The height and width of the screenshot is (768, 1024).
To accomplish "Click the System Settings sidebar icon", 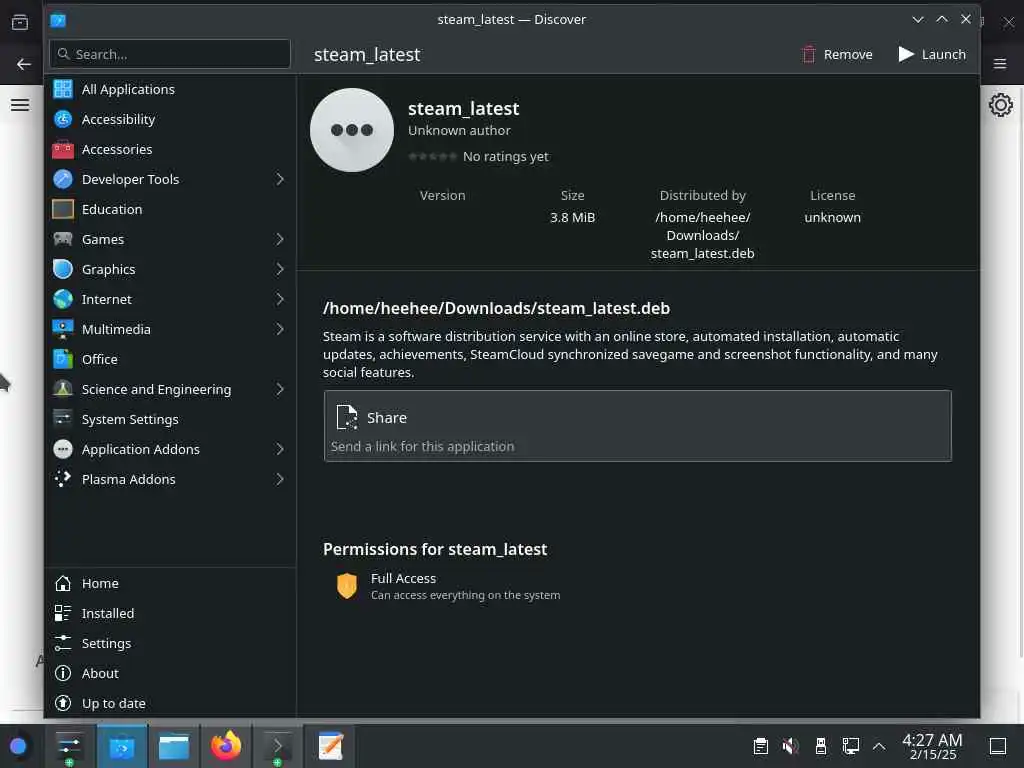I will (63, 419).
